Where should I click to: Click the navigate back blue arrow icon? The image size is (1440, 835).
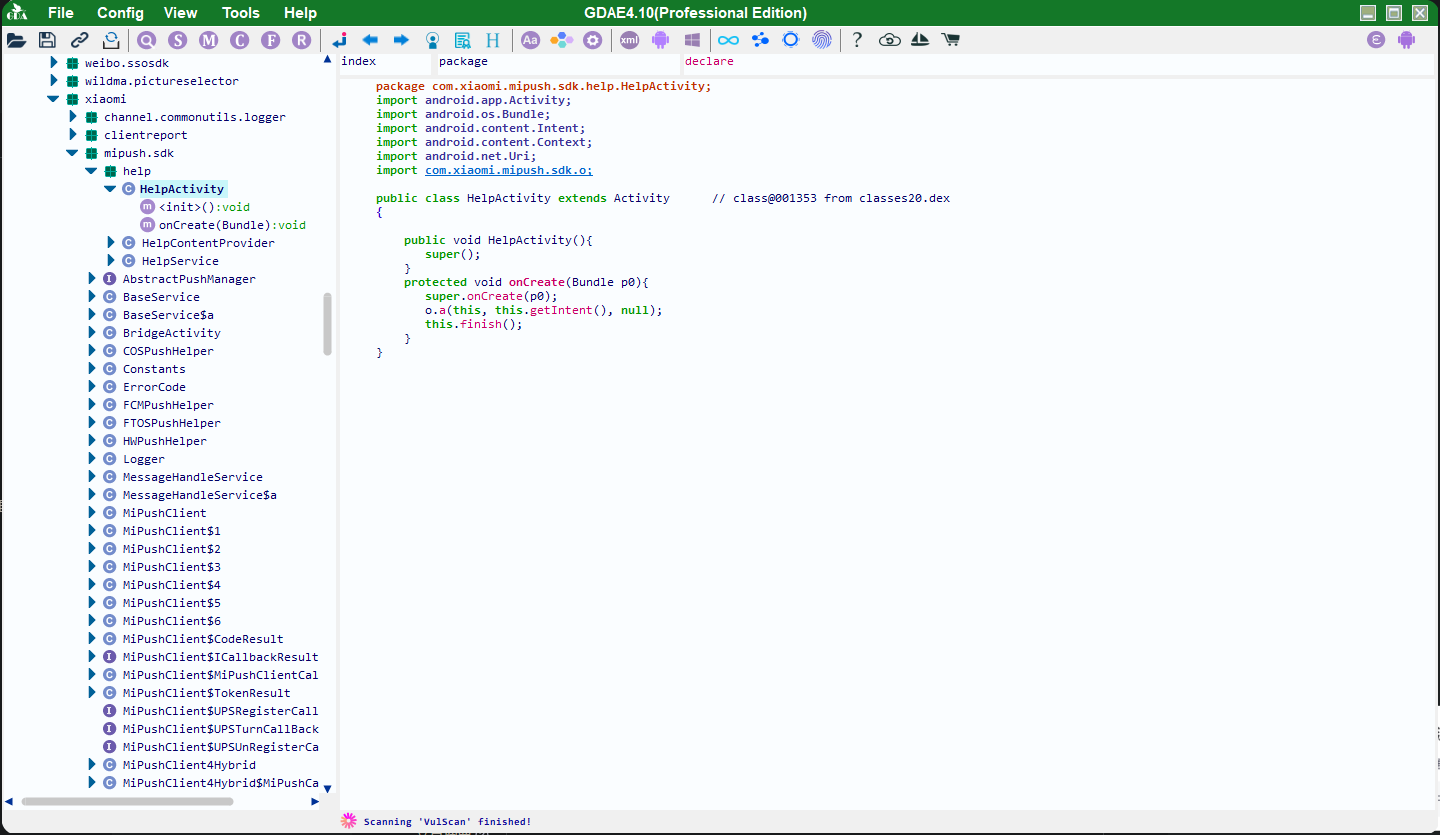[370, 40]
